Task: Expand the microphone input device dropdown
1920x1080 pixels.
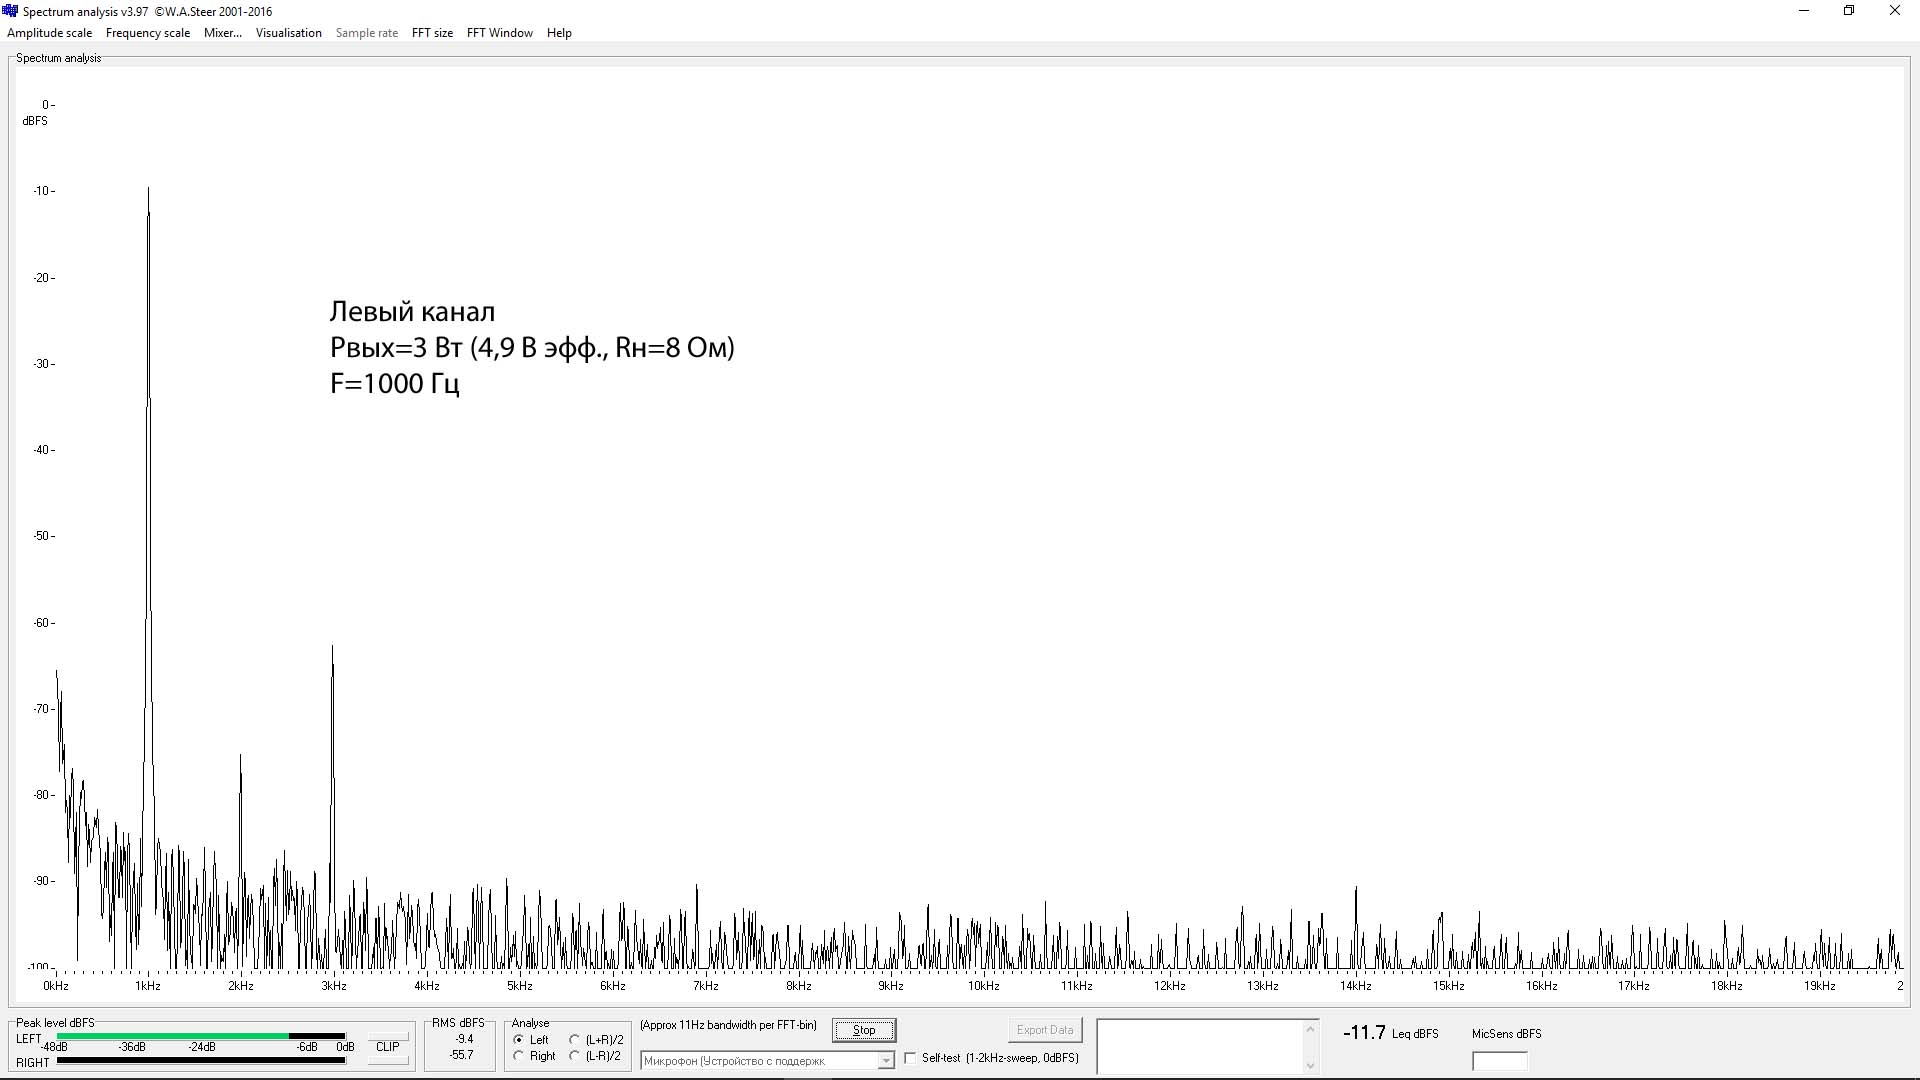Action: tap(885, 1061)
